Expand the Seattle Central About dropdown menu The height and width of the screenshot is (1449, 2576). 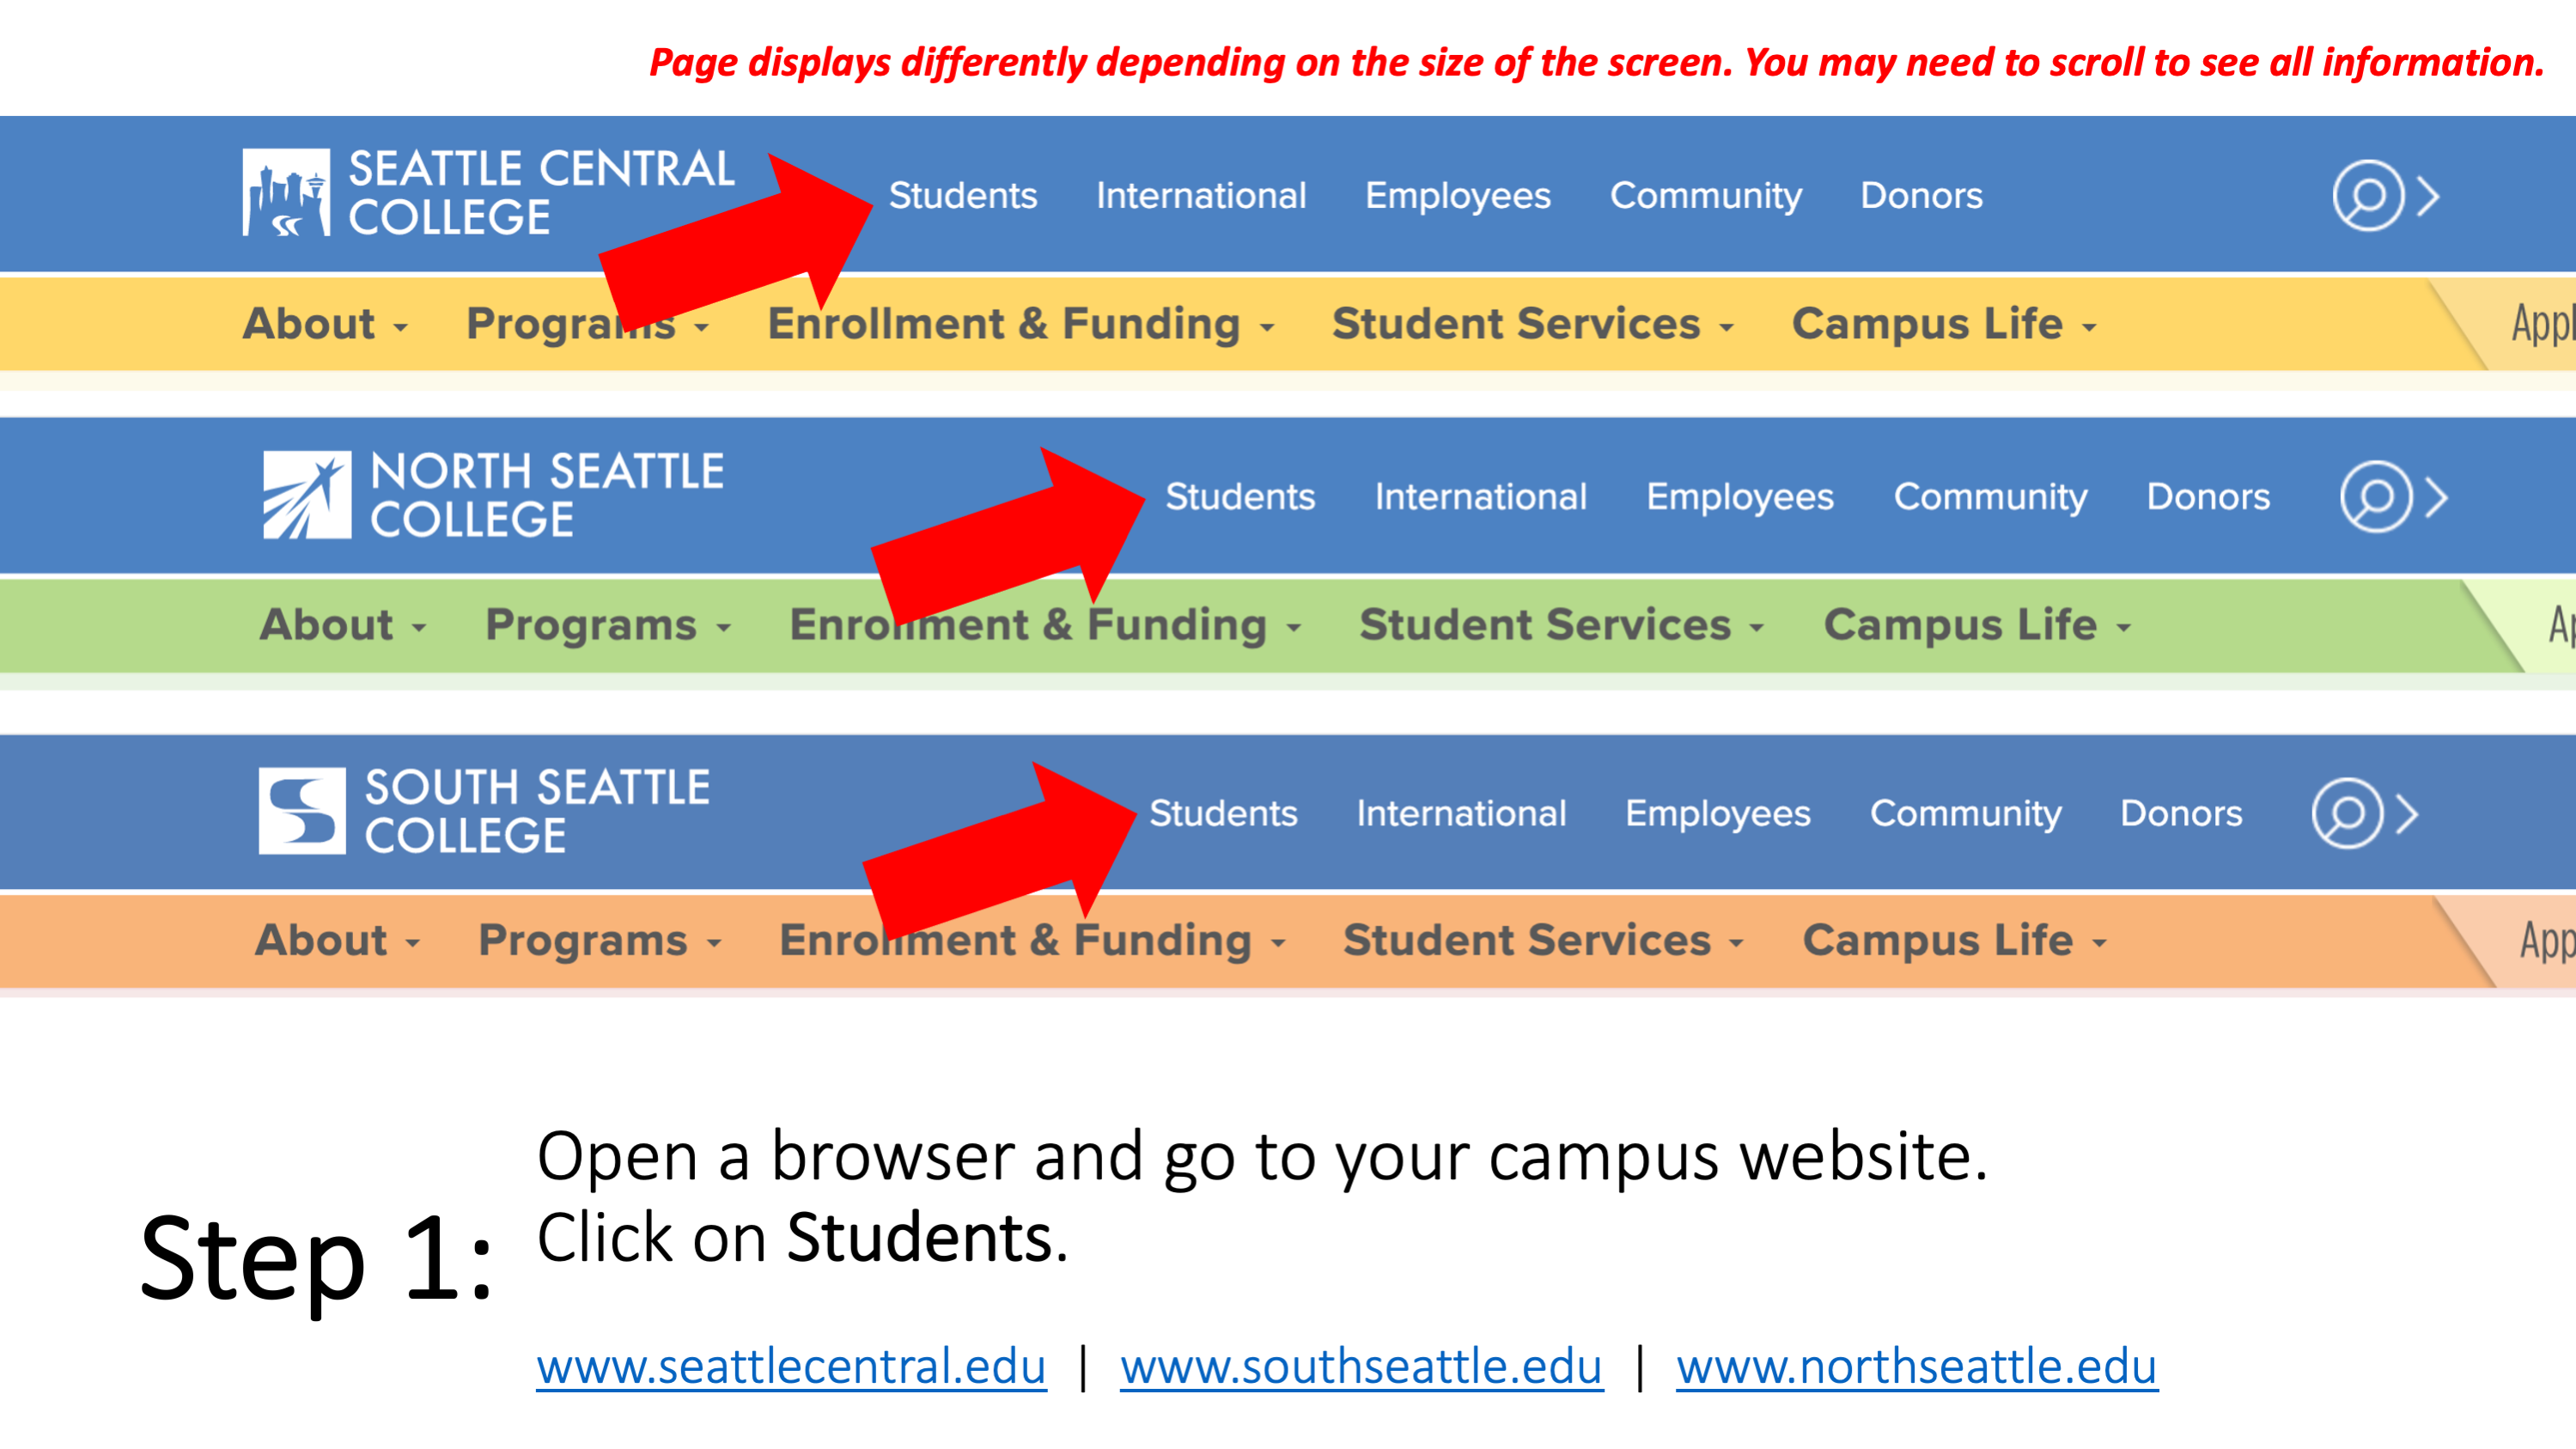[324, 322]
